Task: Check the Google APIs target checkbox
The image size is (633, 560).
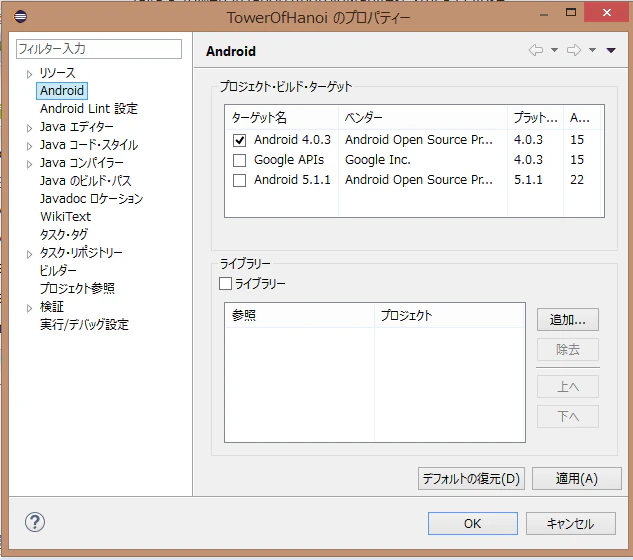Action: 239,160
